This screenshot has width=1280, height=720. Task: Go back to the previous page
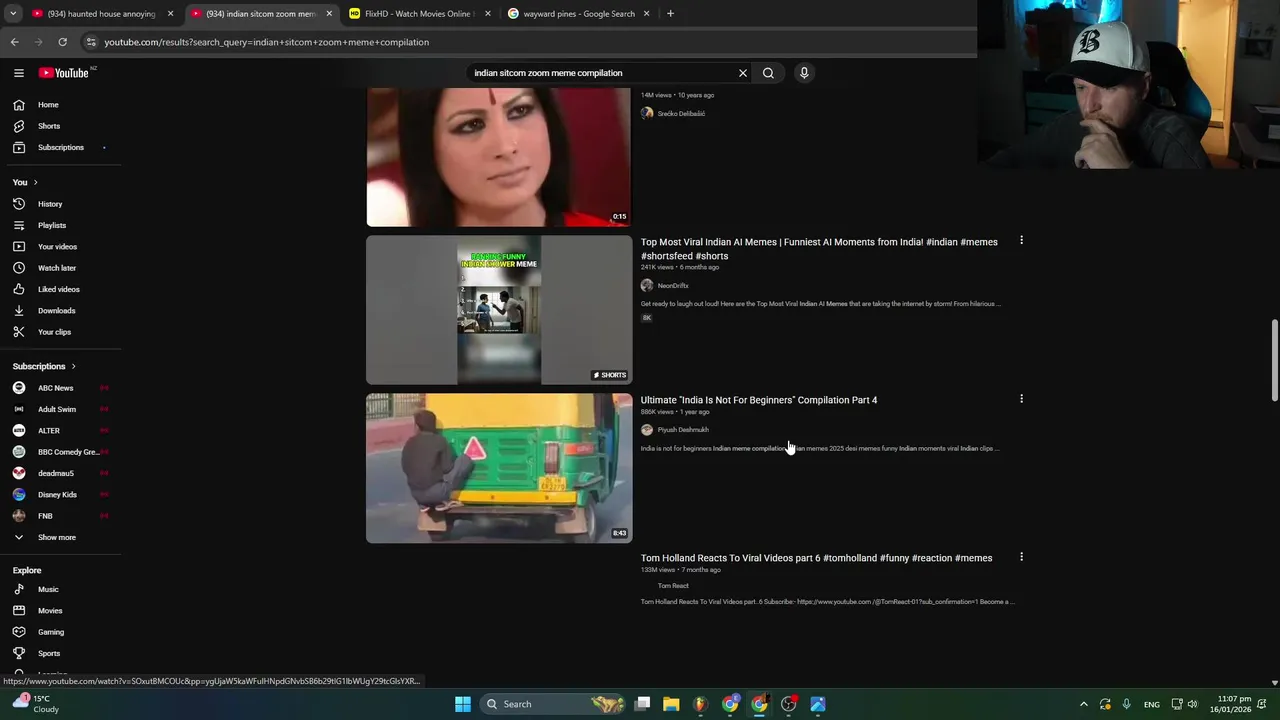tap(14, 42)
